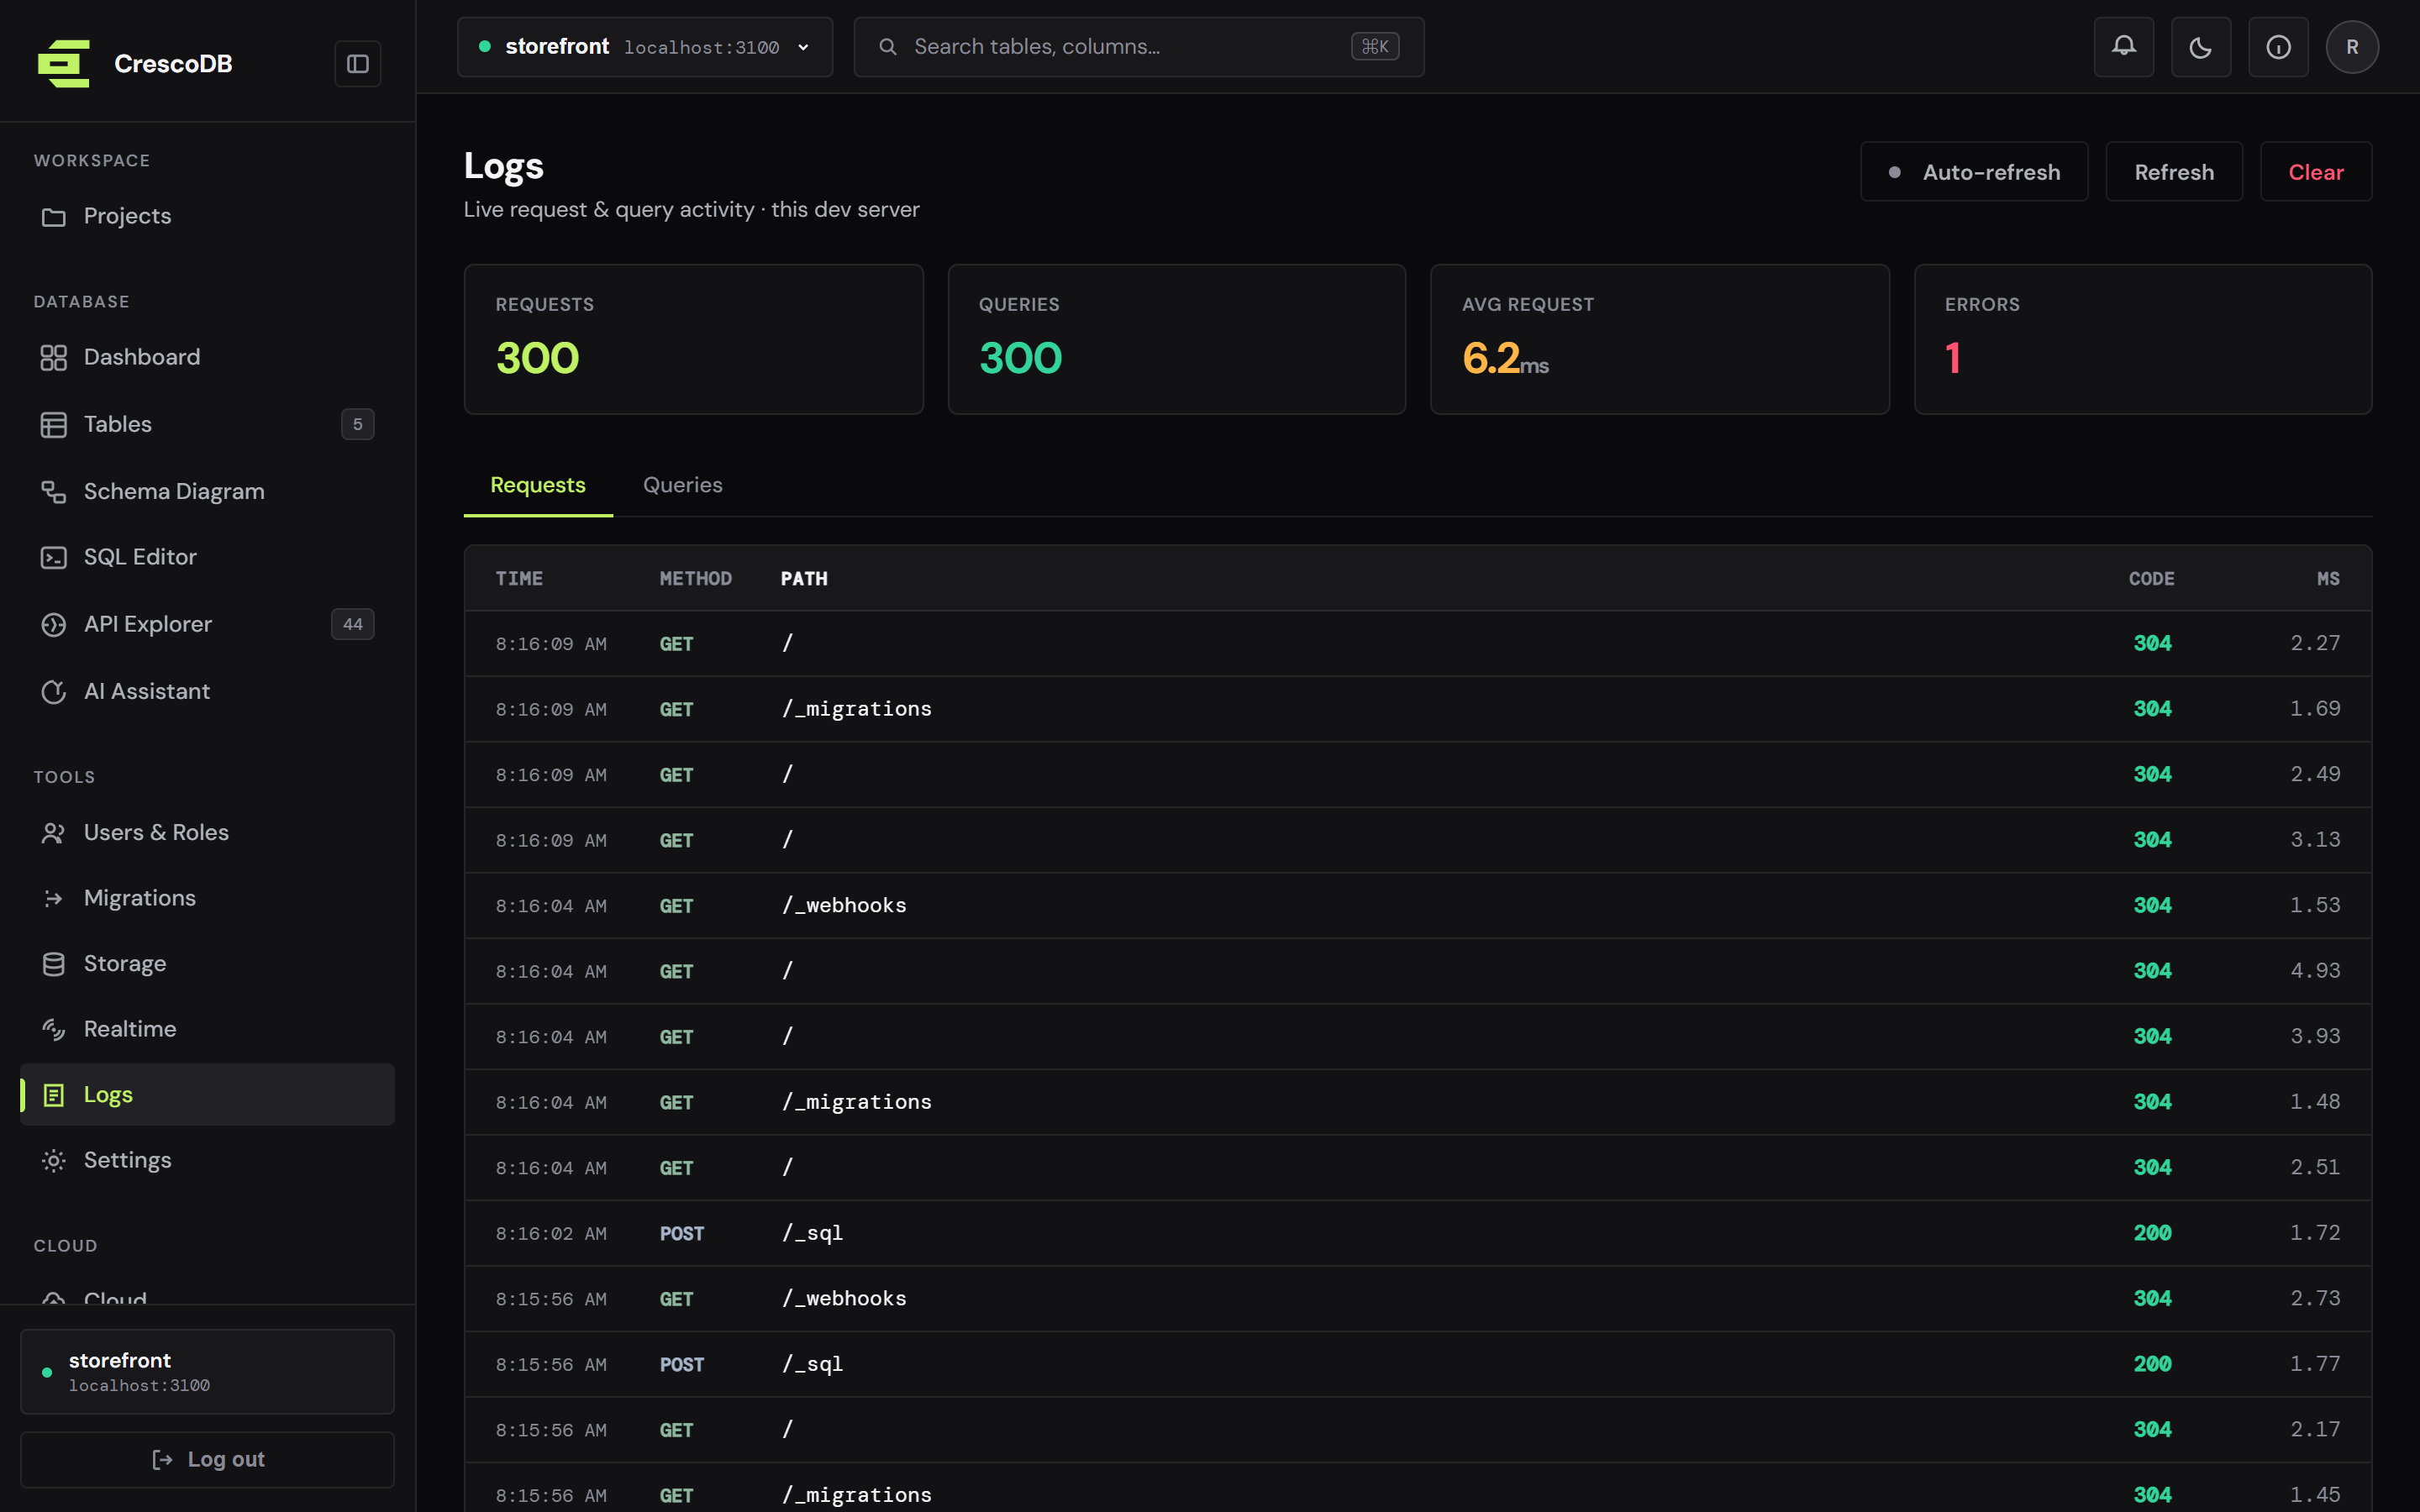The image size is (2420, 1512).
Task: Focus the Search tables, columns field
Action: (1139, 47)
